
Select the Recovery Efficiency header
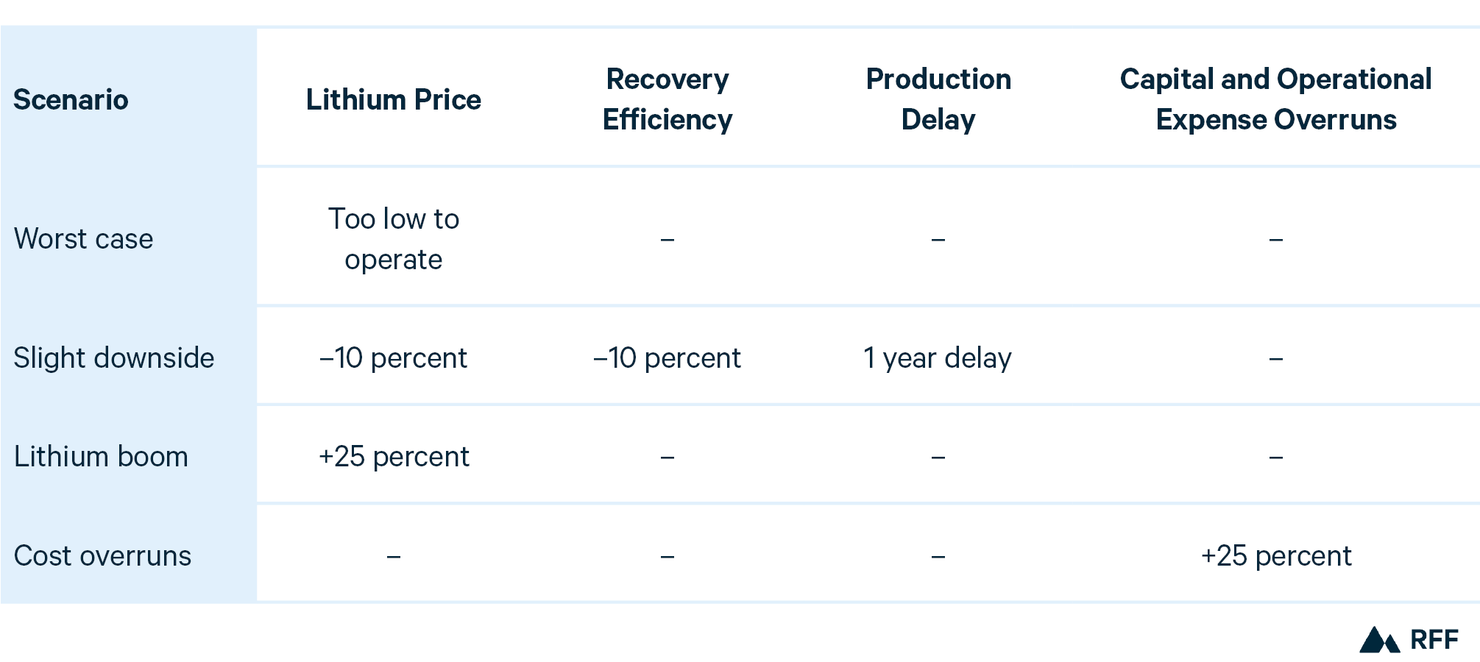(x=667, y=100)
